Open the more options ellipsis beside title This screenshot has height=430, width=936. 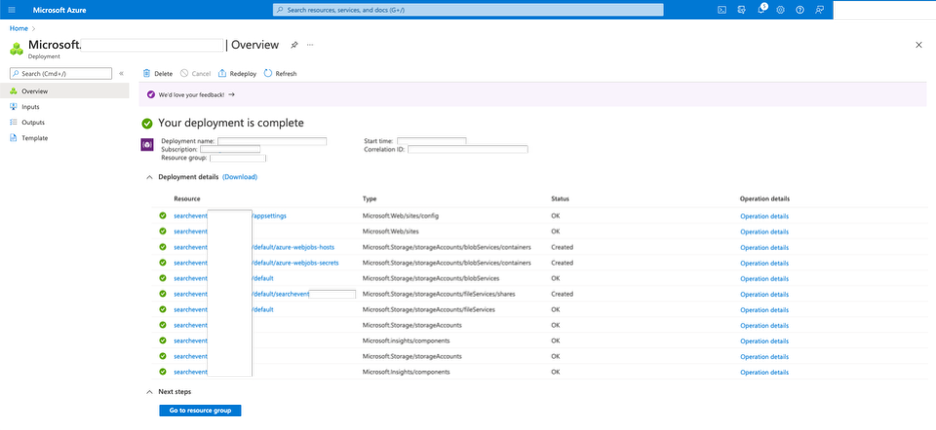pyautogui.click(x=310, y=45)
